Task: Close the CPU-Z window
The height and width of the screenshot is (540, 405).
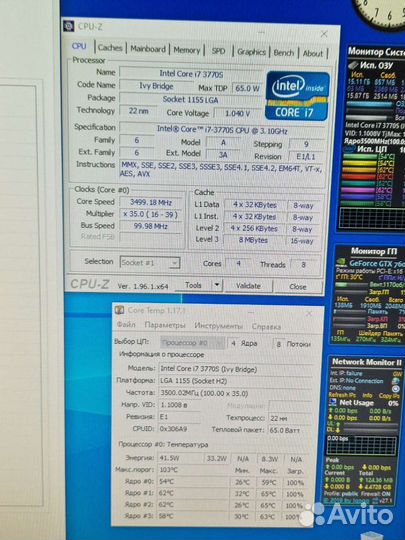Action: (324, 34)
